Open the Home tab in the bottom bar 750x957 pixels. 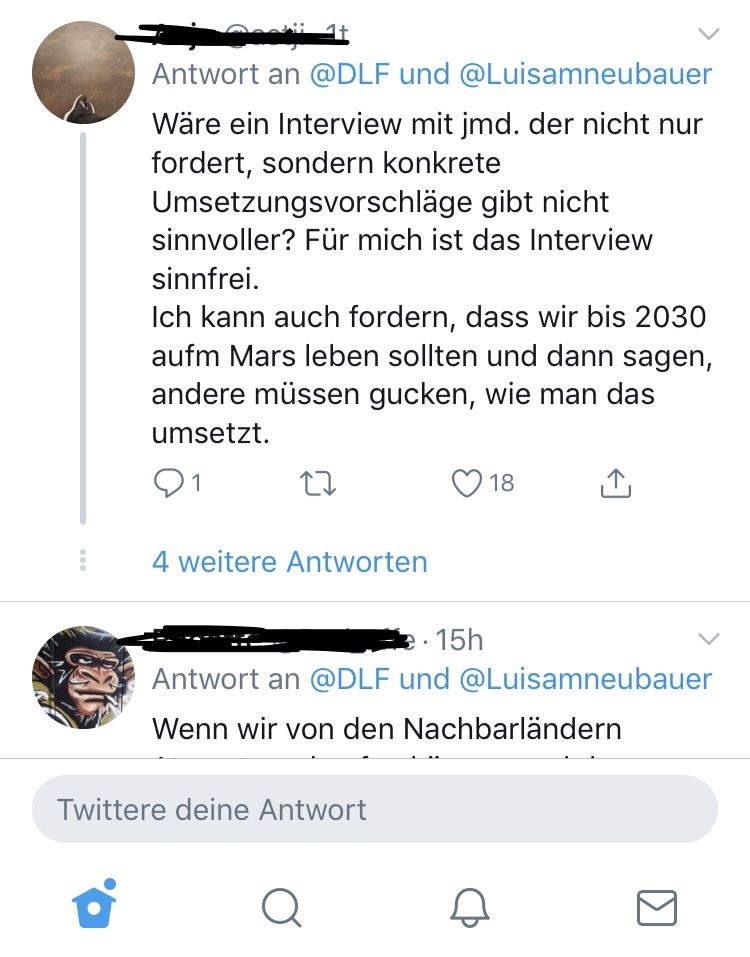coord(94,907)
